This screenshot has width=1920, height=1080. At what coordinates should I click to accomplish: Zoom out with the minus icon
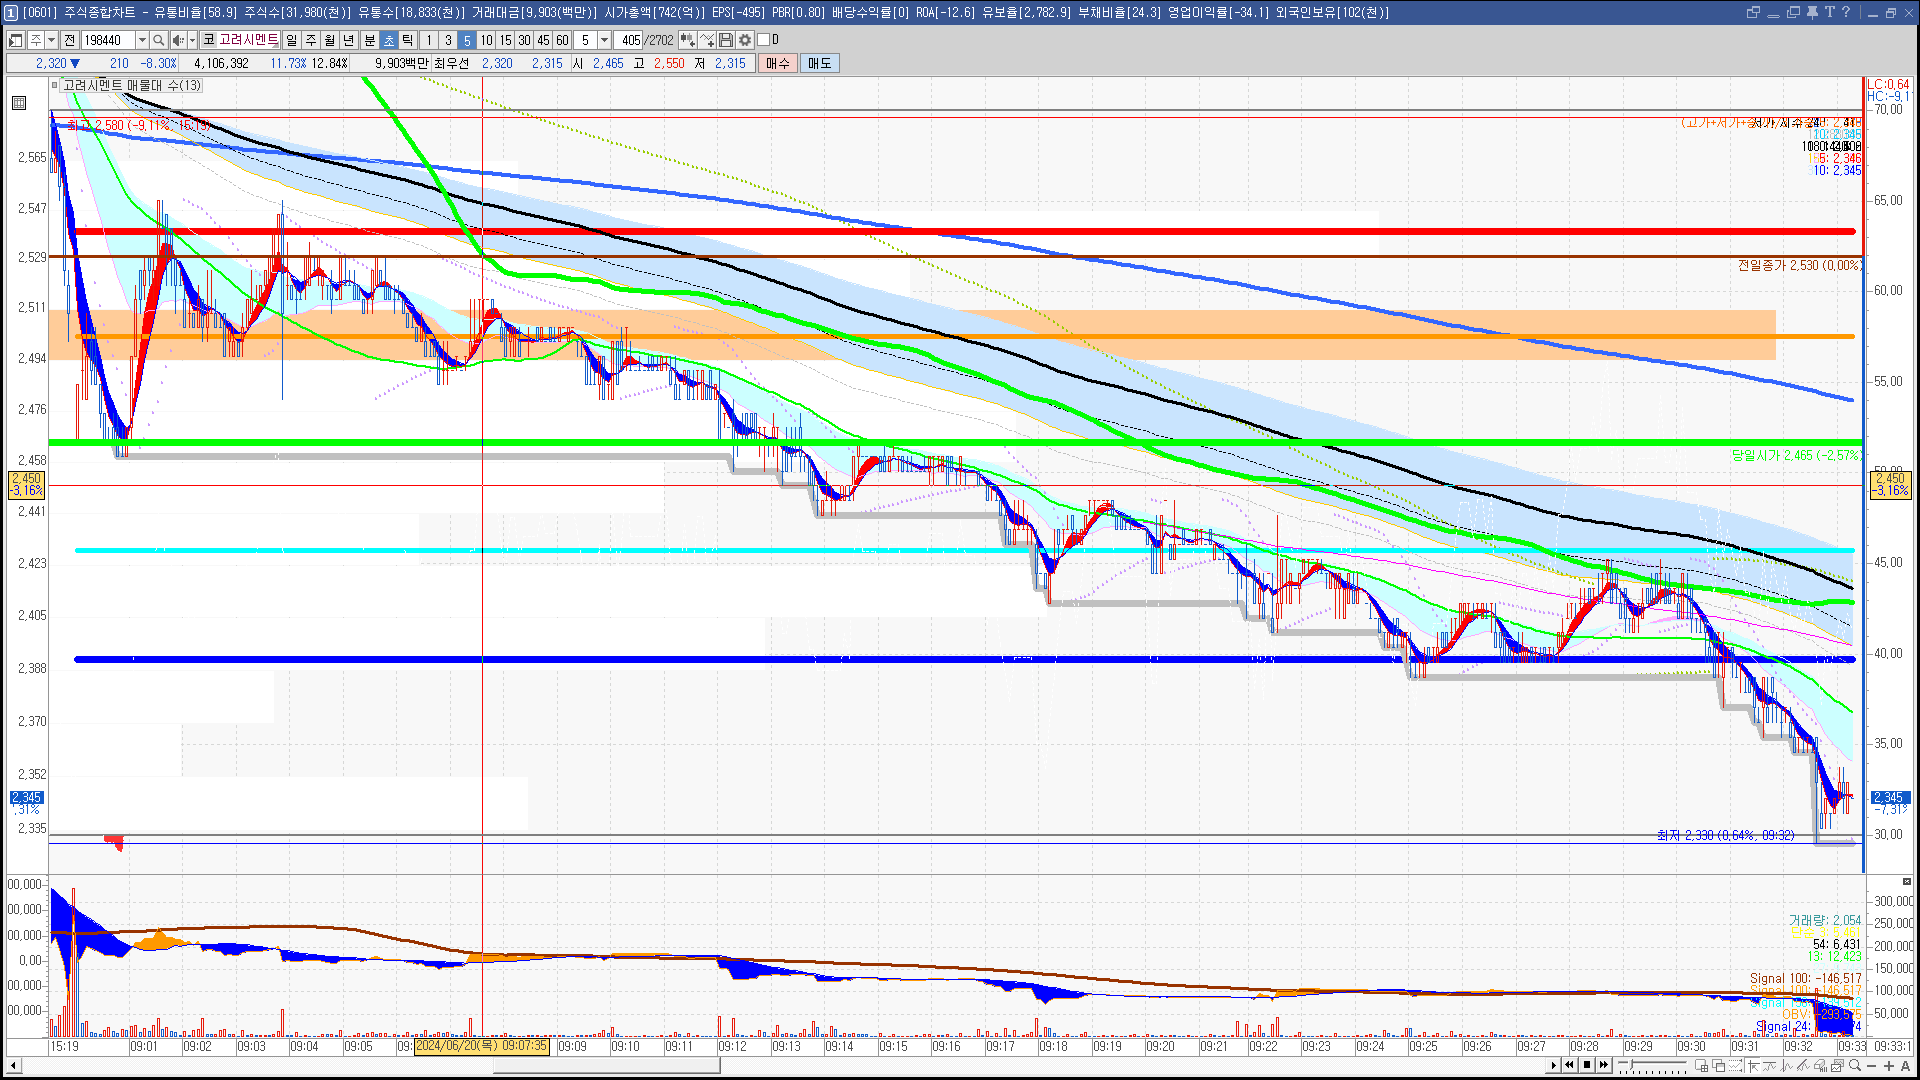pyautogui.click(x=1872, y=1065)
